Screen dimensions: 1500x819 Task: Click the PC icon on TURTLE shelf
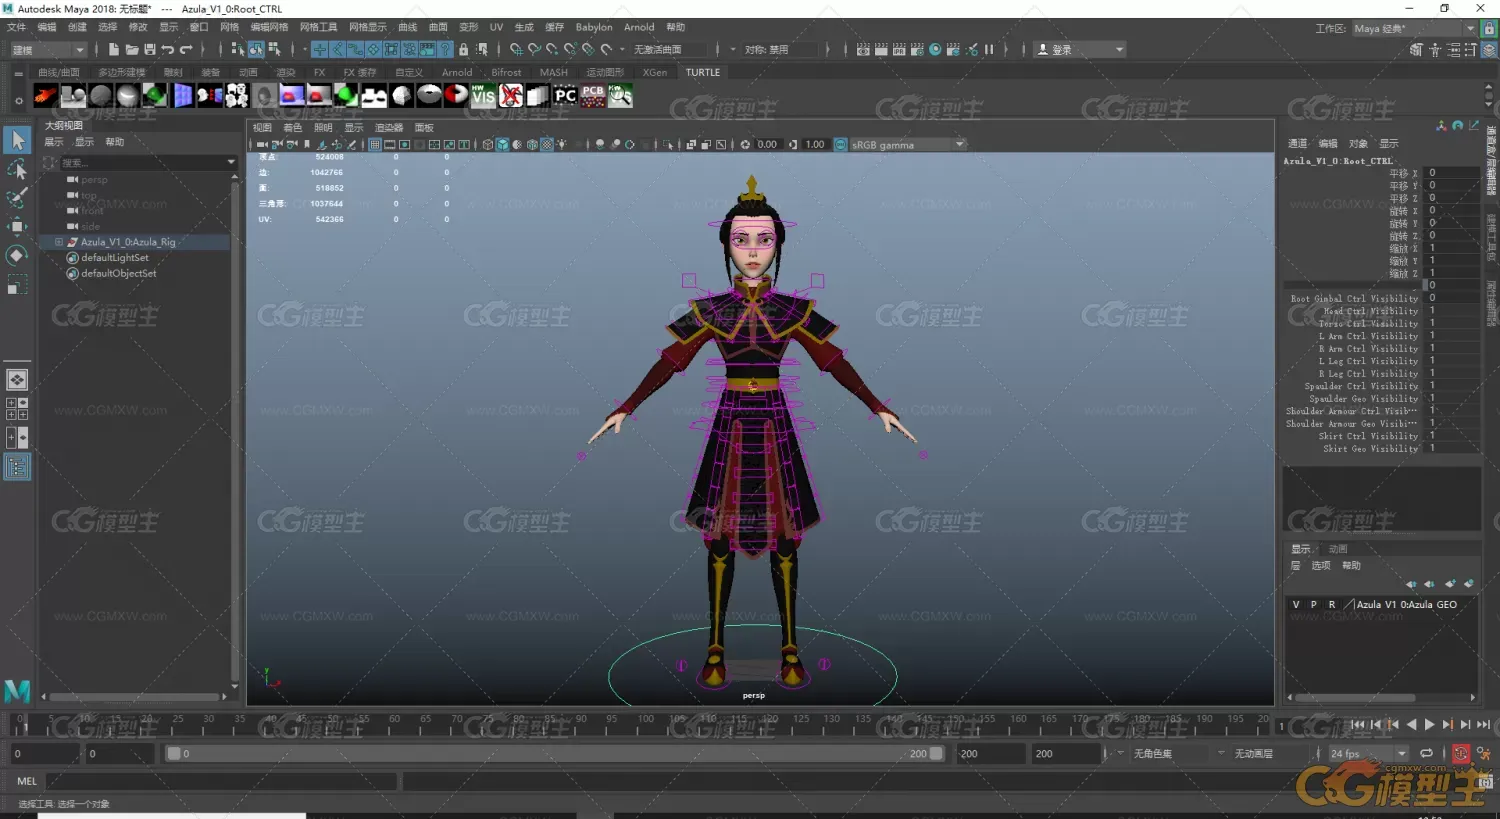[565, 95]
